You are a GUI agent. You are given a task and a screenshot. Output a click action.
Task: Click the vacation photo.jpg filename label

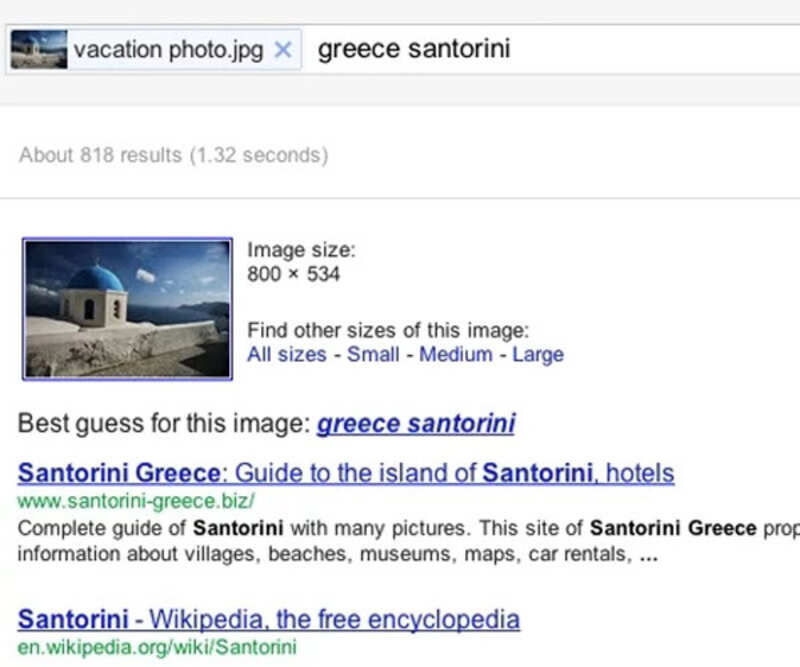(x=168, y=49)
